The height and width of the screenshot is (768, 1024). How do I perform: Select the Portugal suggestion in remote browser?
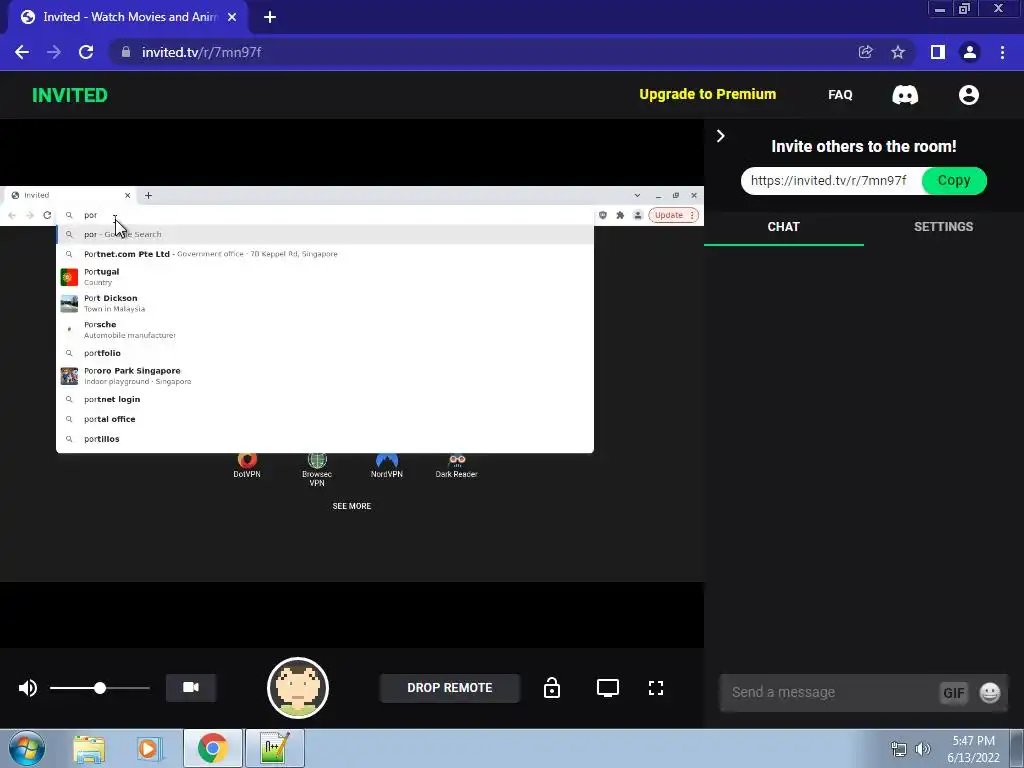pos(325,277)
